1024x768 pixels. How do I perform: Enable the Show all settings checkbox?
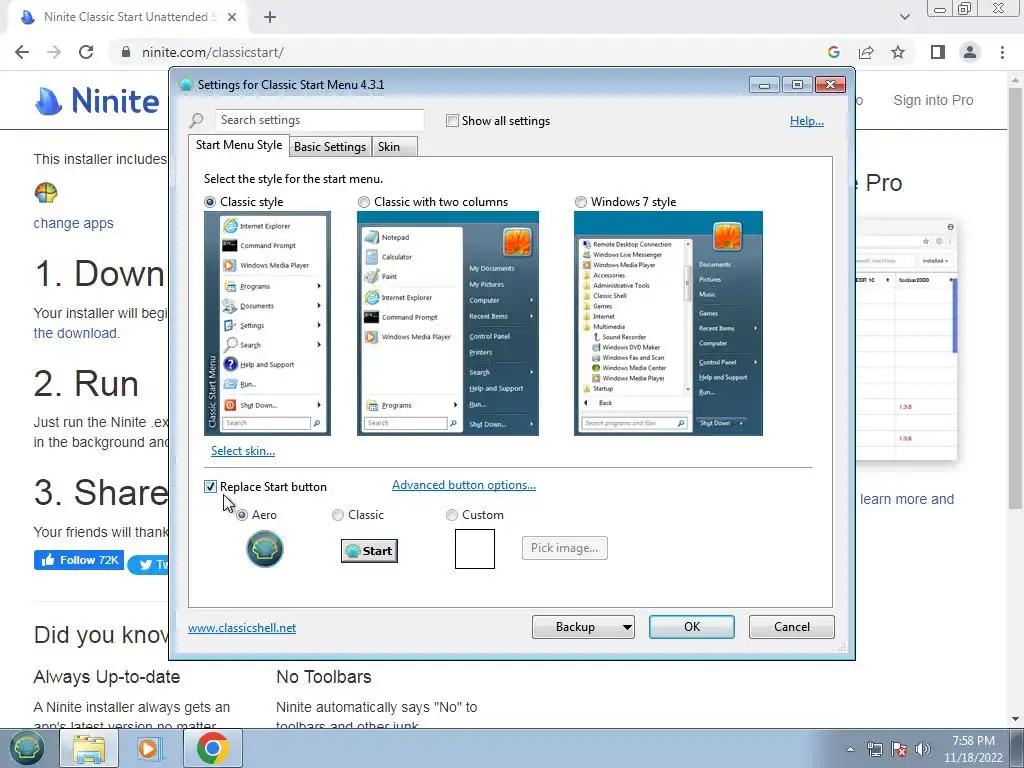click(452, 121)
